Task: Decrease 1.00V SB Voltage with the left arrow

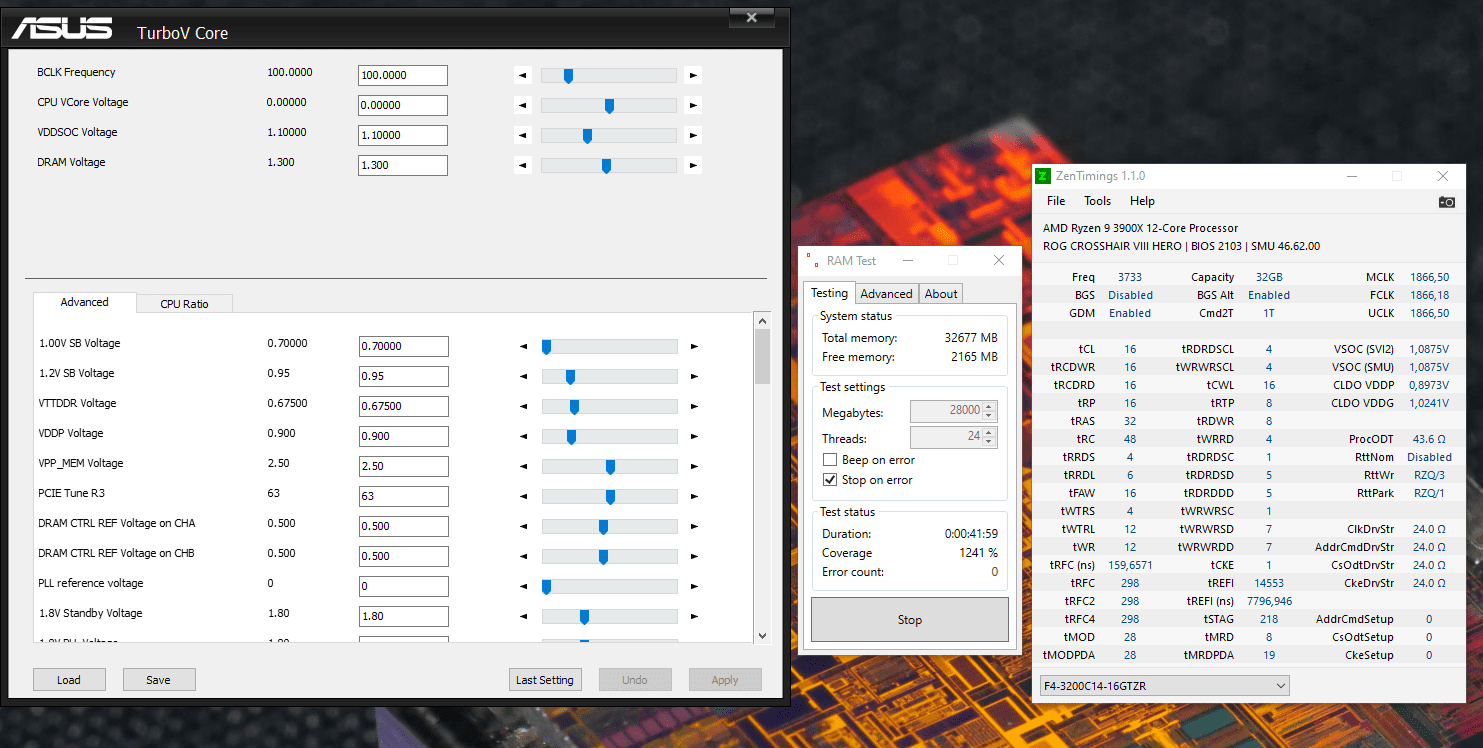Action: [523, 347]
